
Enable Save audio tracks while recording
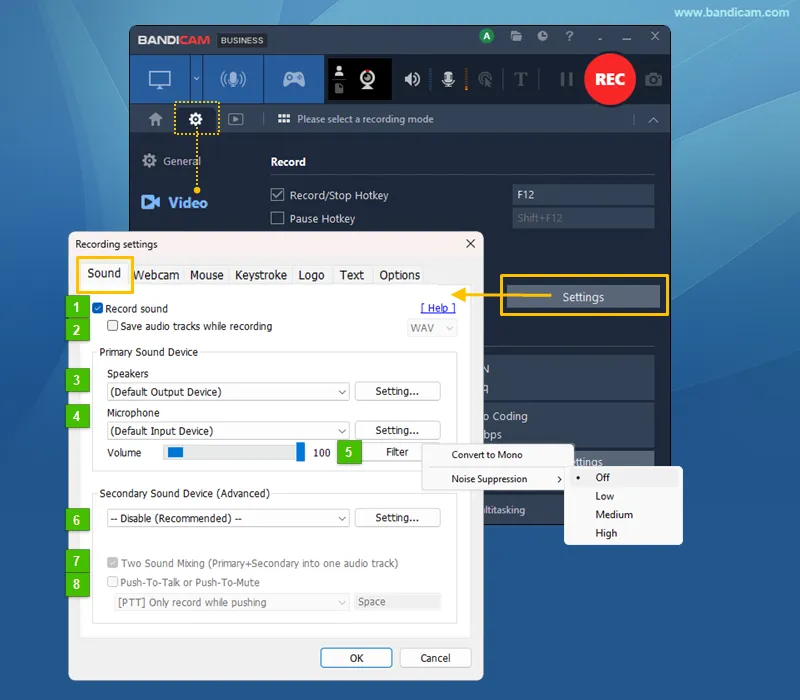click(112, 326)
